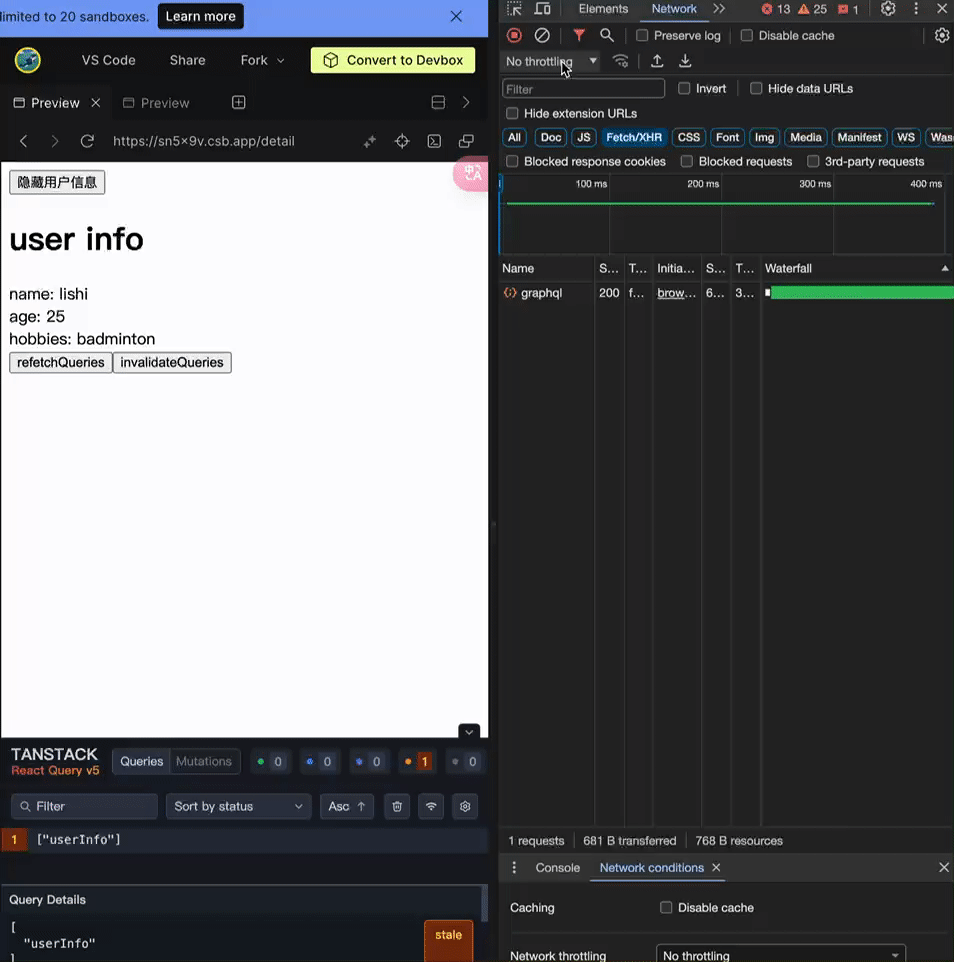Click the pink translate overlay icon

click(x=471, y=174)
